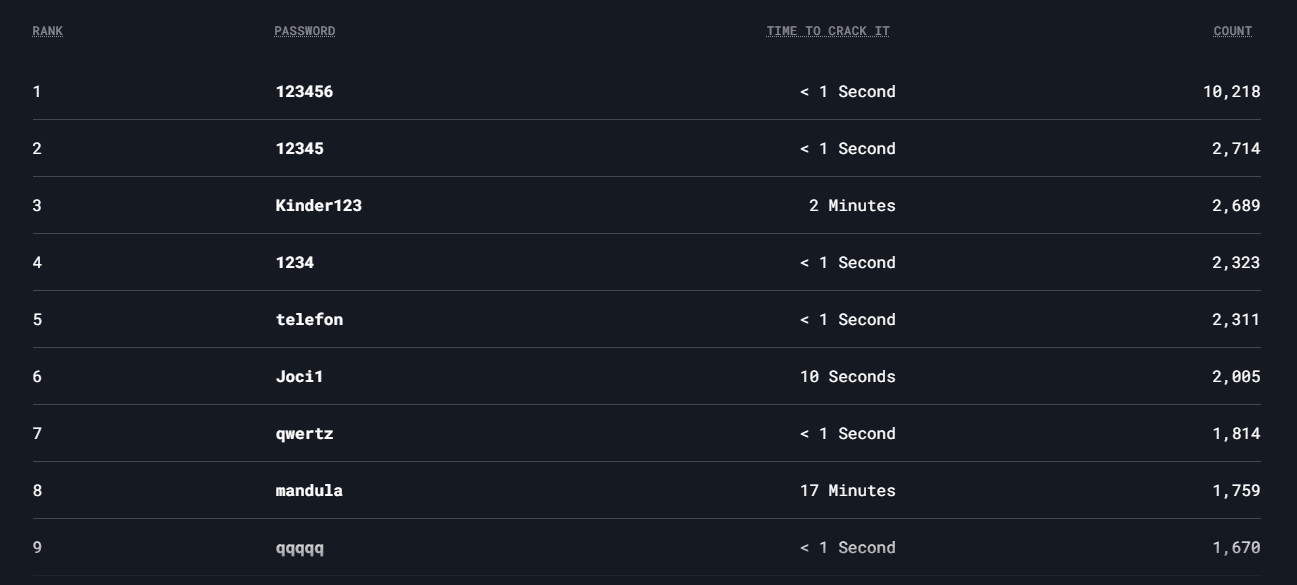
Task: Select the qqqqq password
Action: (x=299, y=548)
